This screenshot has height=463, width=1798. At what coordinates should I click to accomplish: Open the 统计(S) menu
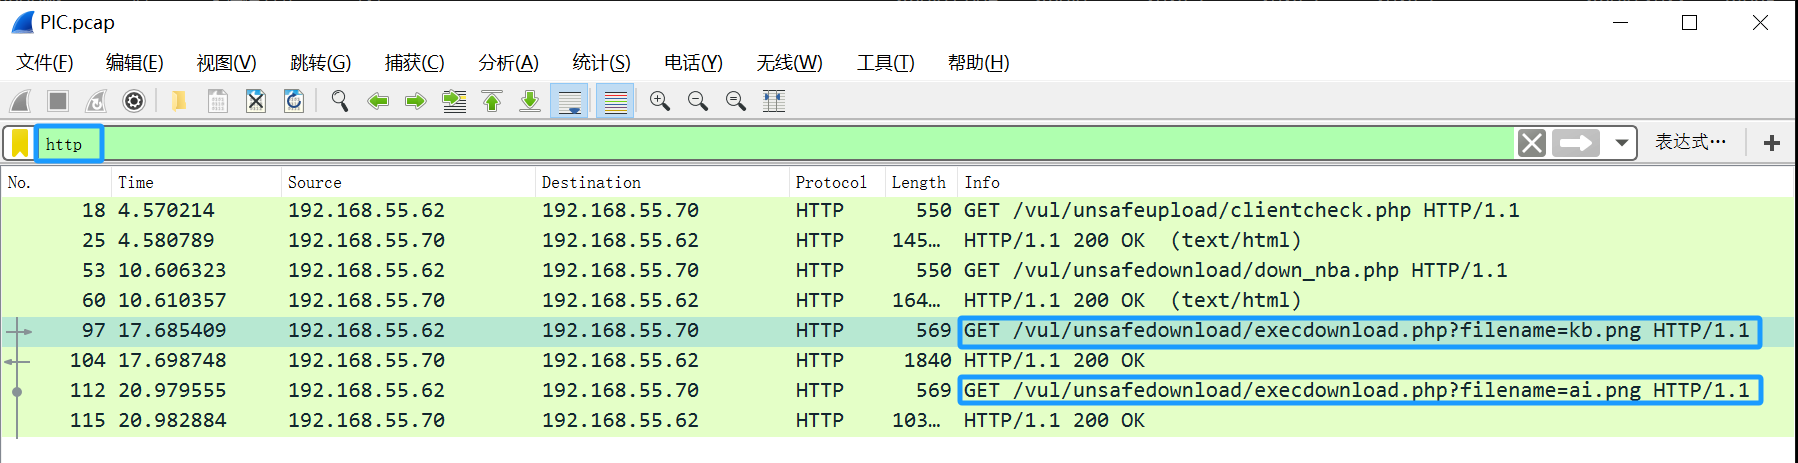[x=601, y=63]
